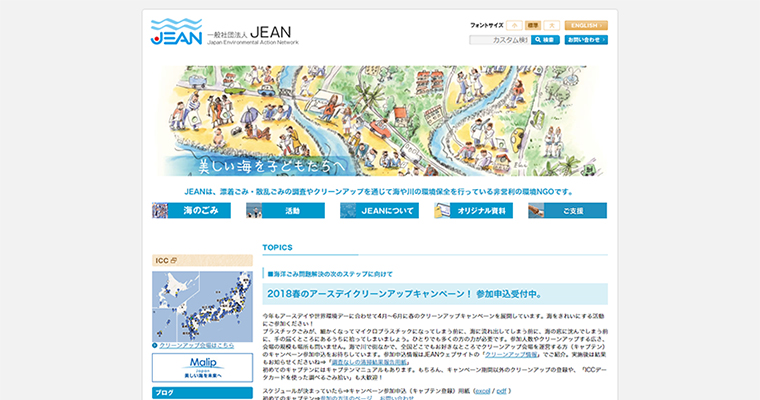Viewport: 760px width, 400px height.
Task: Open the ご支援 menu
Action: tap(568, 210)
